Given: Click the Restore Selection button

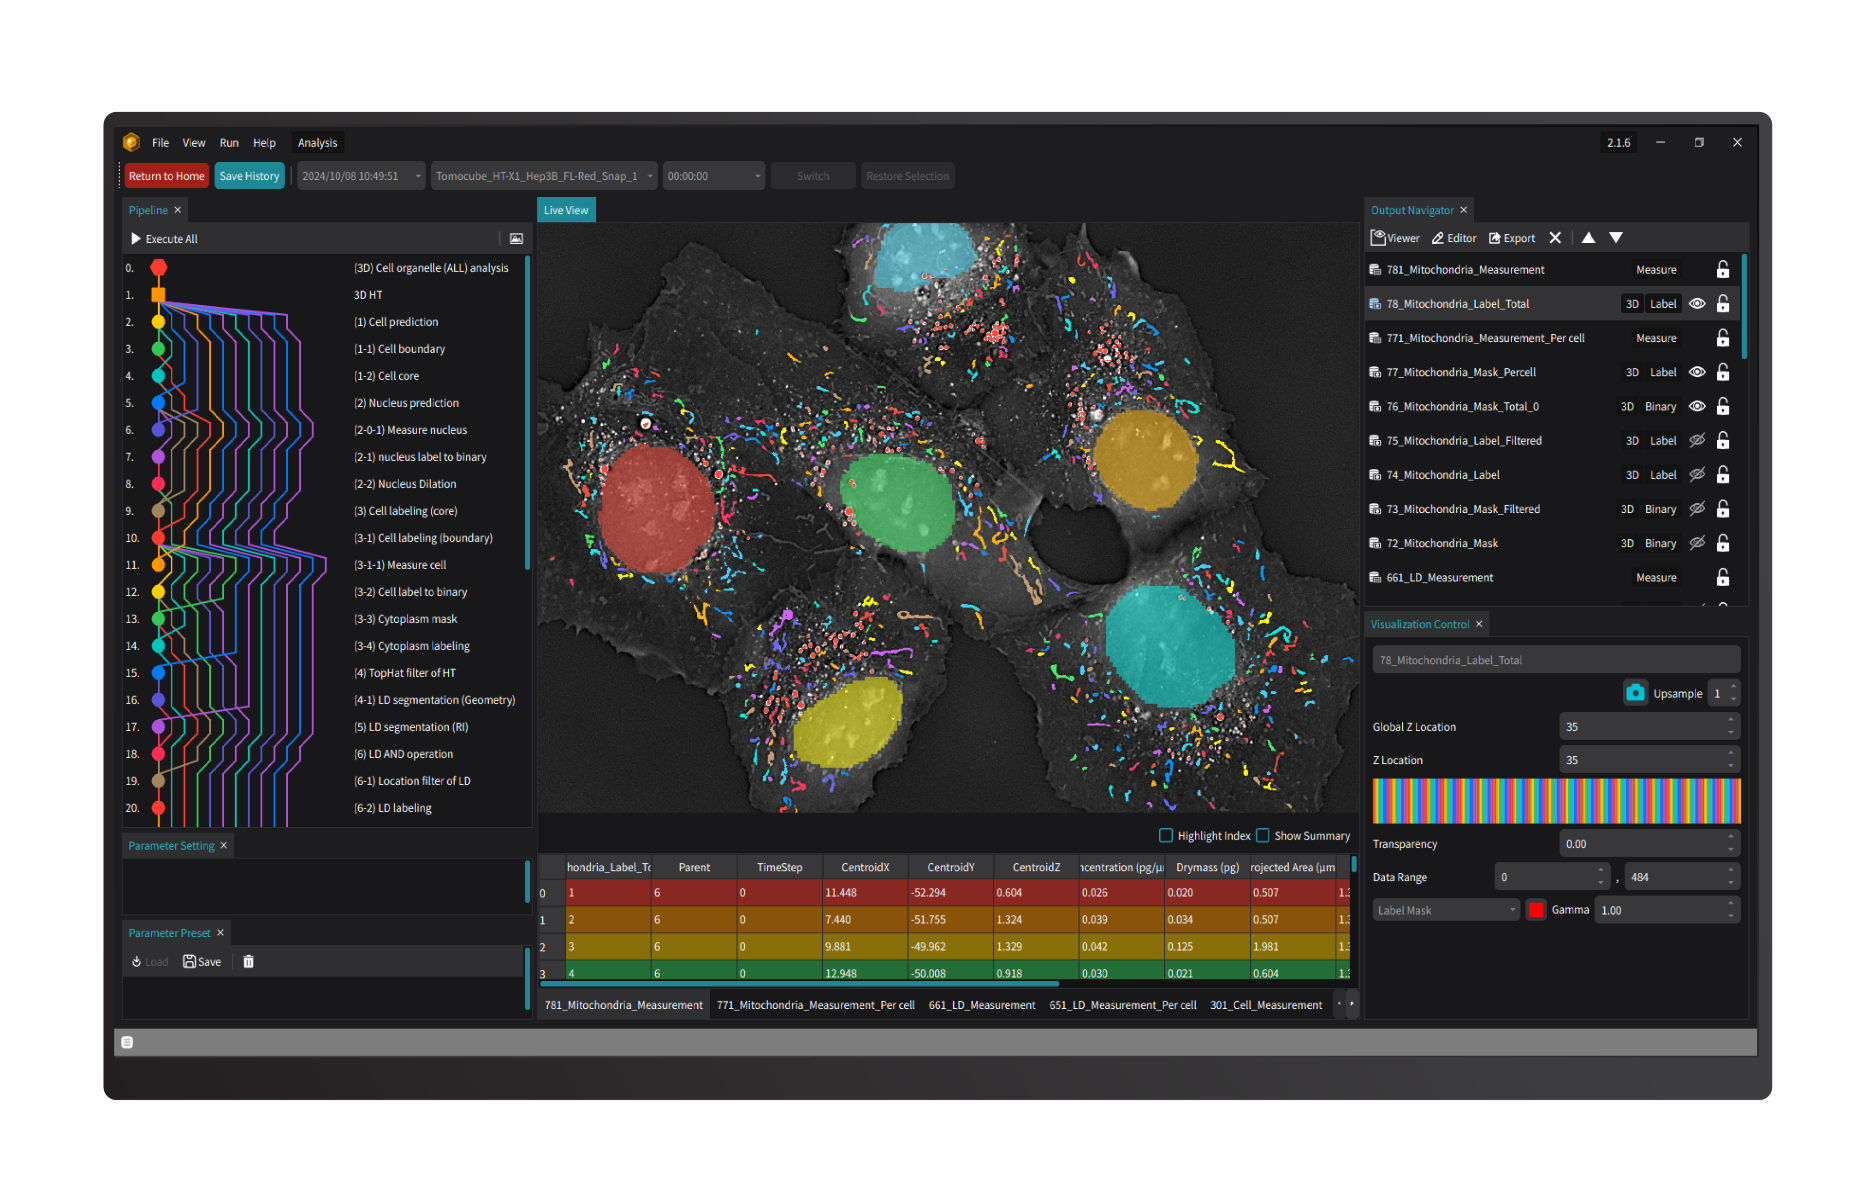Looking at the screenshot, I should pyautogui.click(x=907, y=176).
